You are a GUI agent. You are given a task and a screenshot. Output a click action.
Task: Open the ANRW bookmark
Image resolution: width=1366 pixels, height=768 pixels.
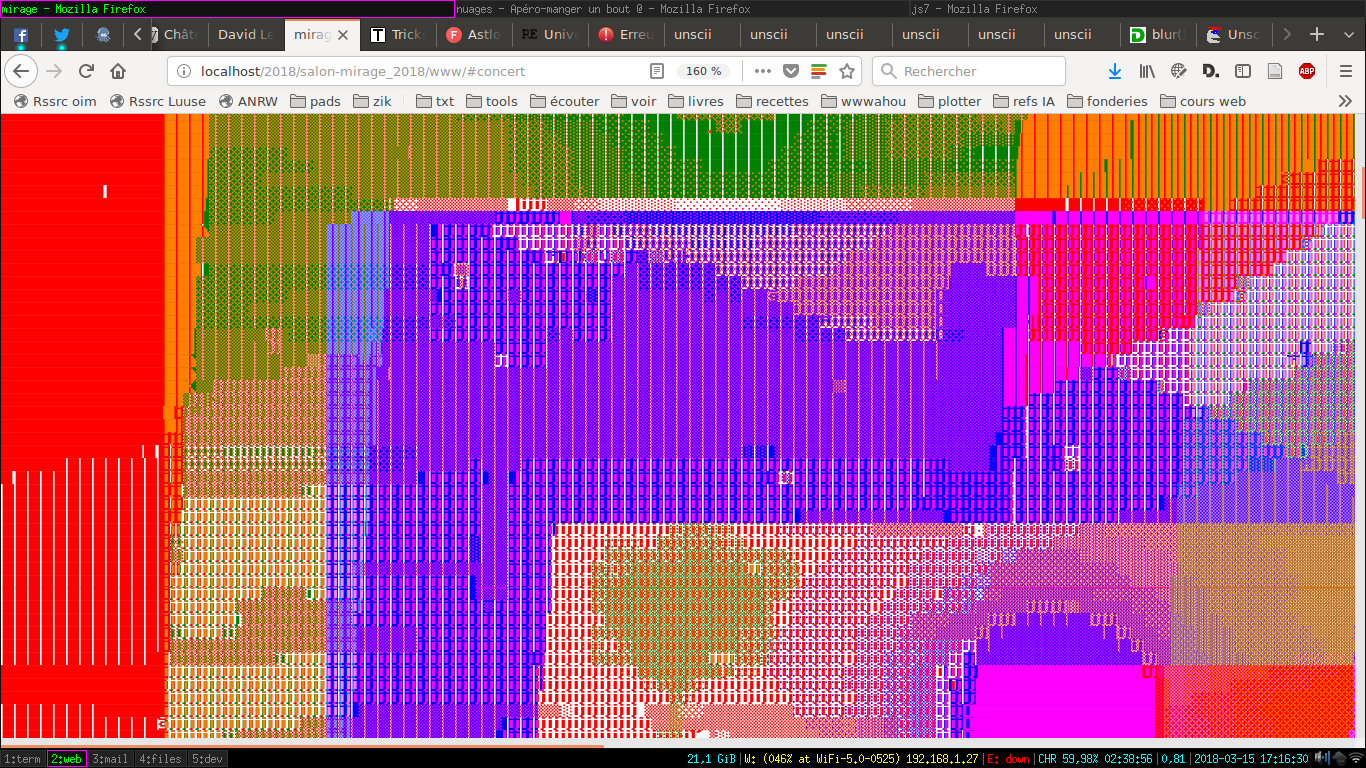point(252,101)
